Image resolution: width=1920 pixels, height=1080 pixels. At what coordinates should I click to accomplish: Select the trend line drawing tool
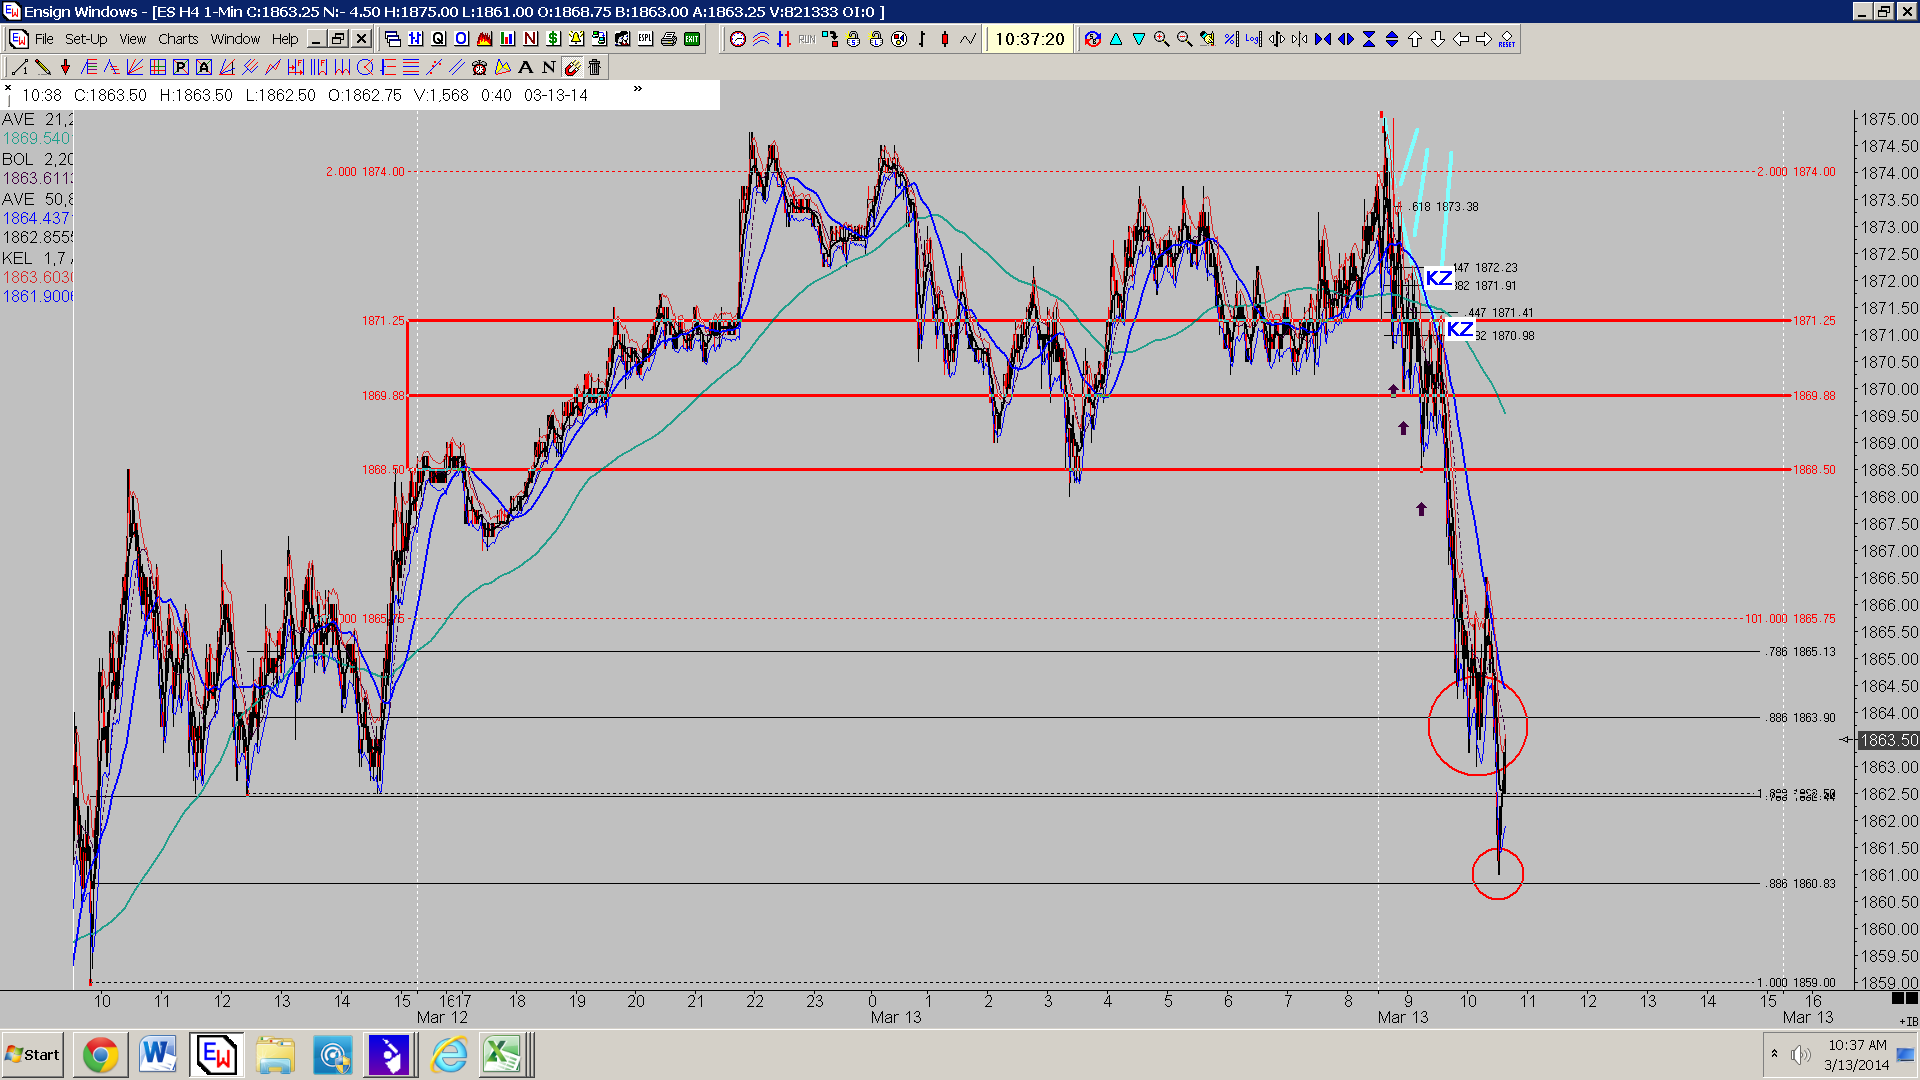(19, 67)
